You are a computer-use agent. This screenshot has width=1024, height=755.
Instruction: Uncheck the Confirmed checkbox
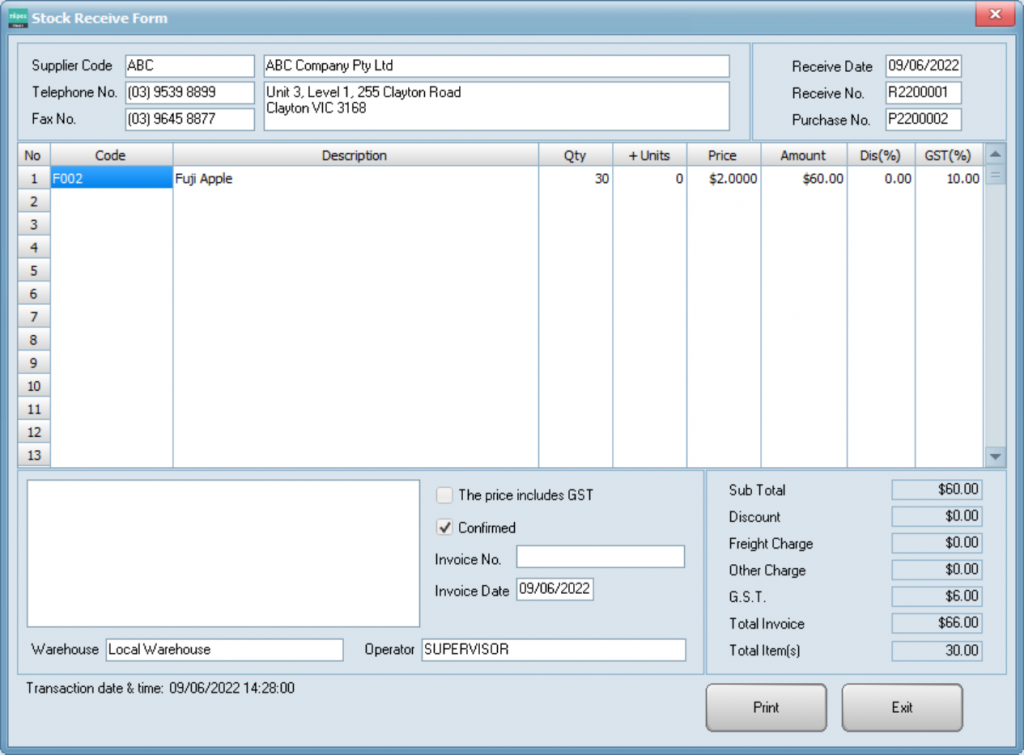click(444, 527)
